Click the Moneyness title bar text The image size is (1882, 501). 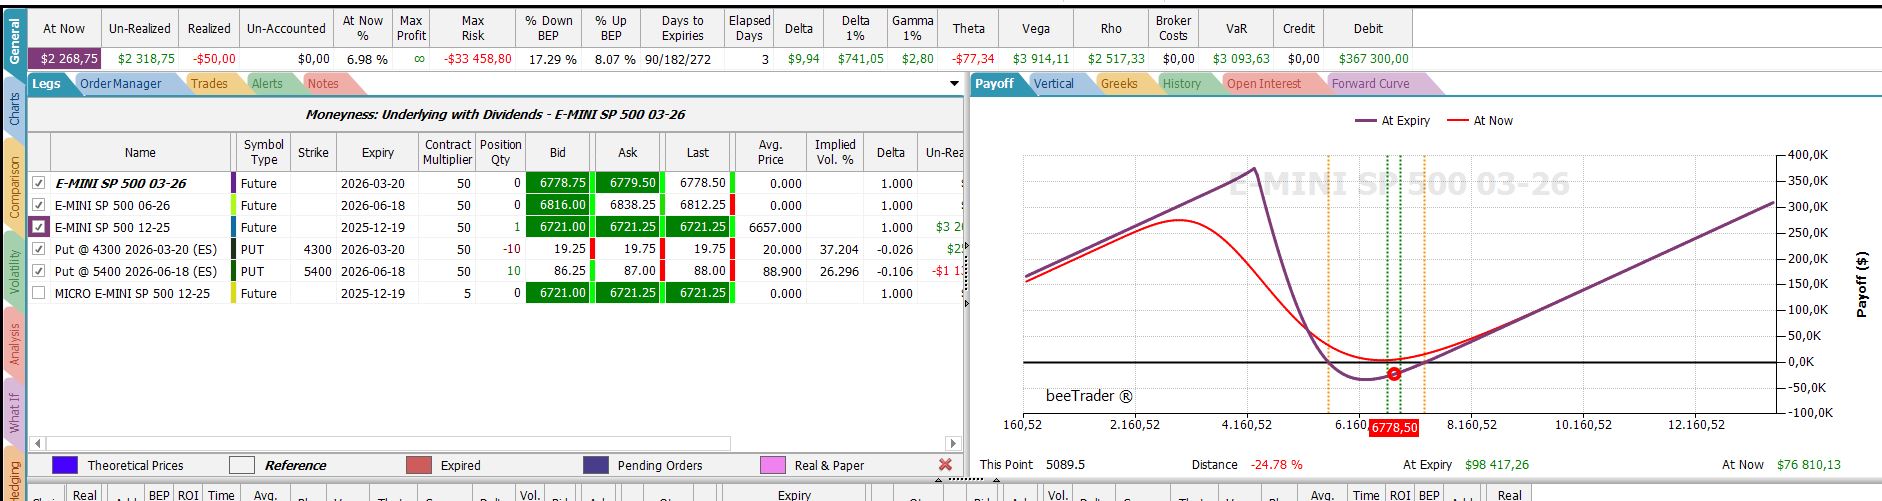click(495, 115)
